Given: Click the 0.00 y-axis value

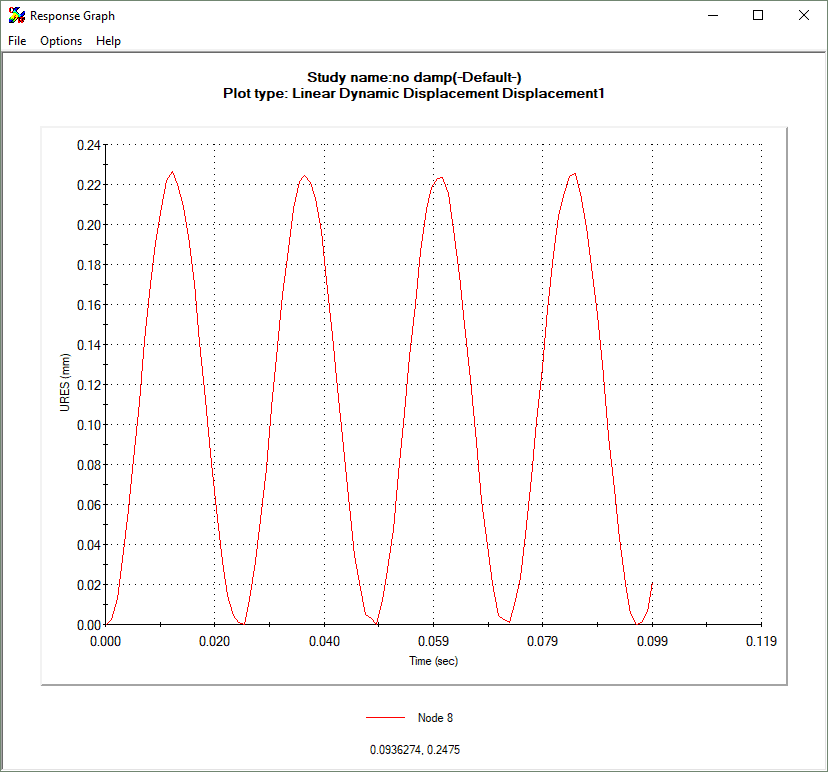Looking at the screenshot, I should click(x=89, y=625).
